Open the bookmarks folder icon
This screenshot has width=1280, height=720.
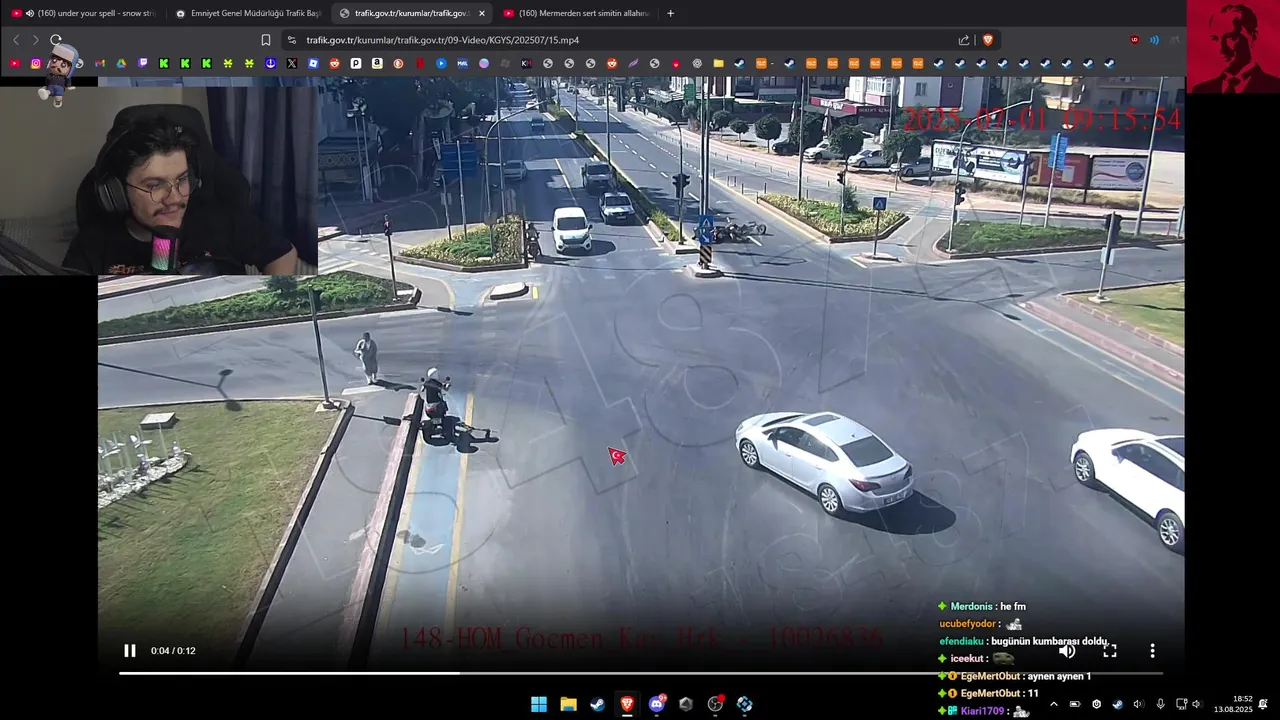(718, 63)
